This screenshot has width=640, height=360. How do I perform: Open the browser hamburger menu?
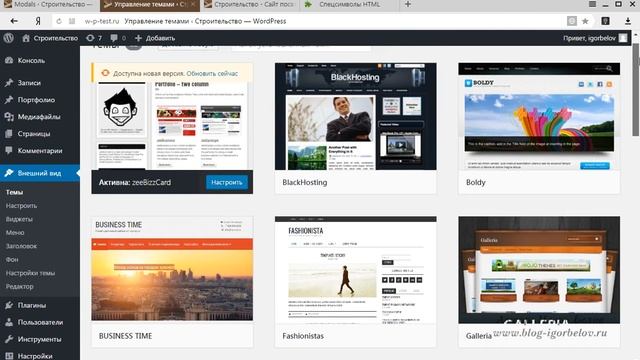[593, 4]
